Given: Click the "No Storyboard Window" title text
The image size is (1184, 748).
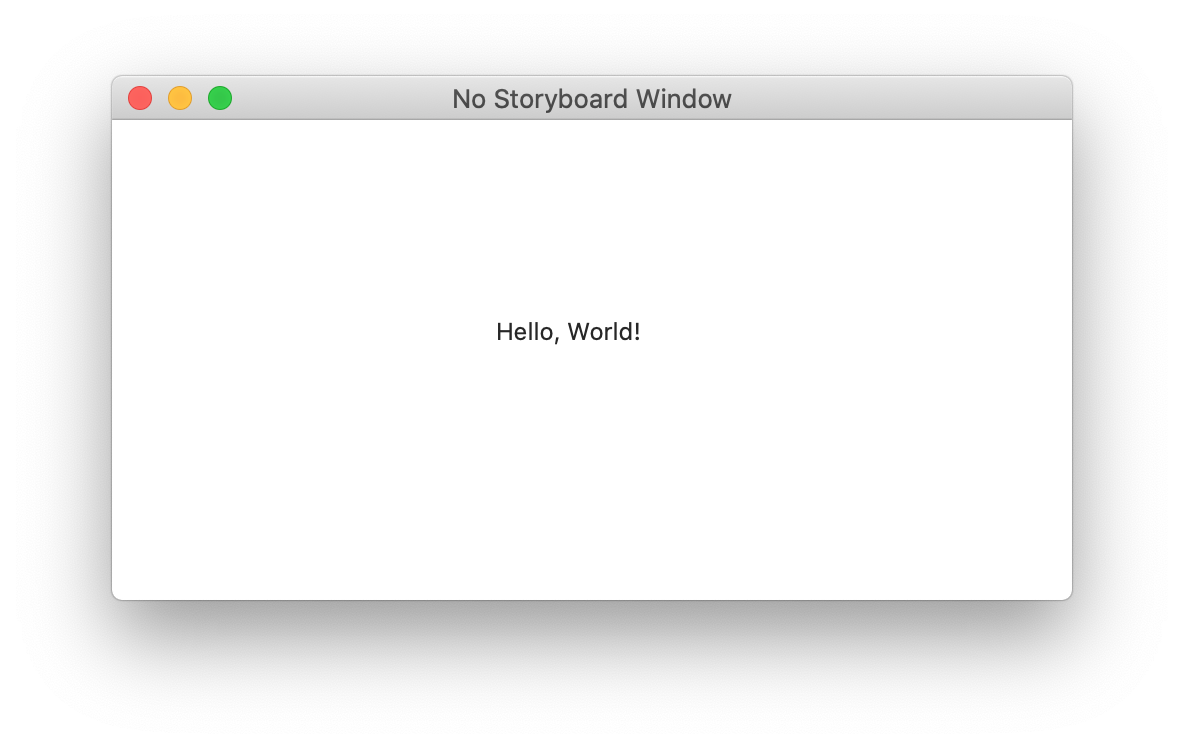Looking at the screenshot, I should [591, 99].
